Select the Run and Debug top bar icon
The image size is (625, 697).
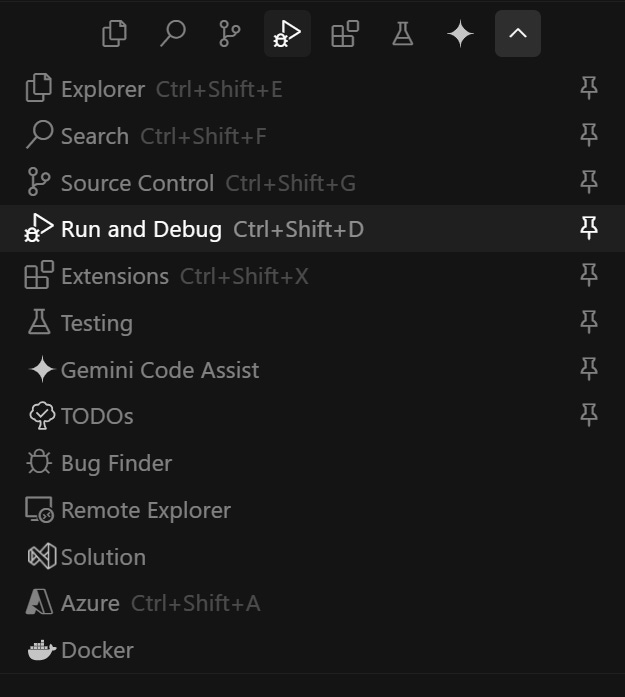tap(287, 34)
